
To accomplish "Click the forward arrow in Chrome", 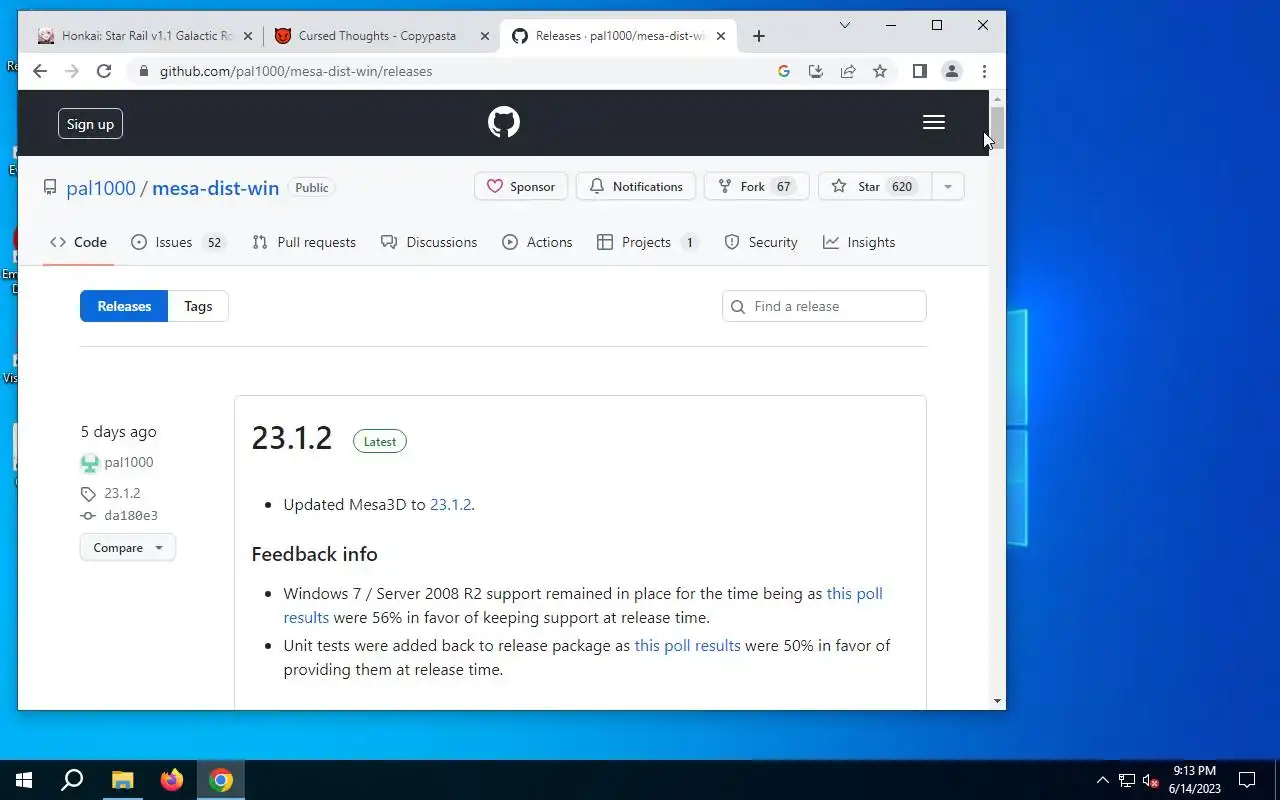I will point(72,71).
